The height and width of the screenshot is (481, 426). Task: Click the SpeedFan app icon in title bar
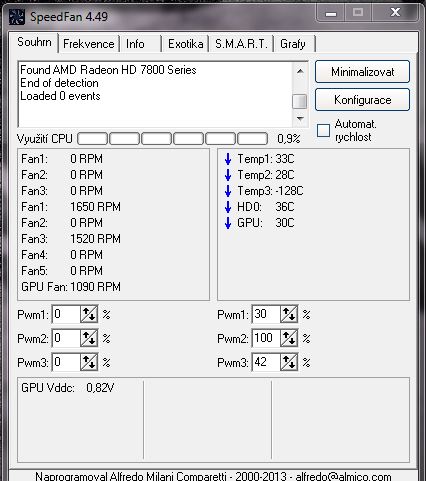coord(16,17)
